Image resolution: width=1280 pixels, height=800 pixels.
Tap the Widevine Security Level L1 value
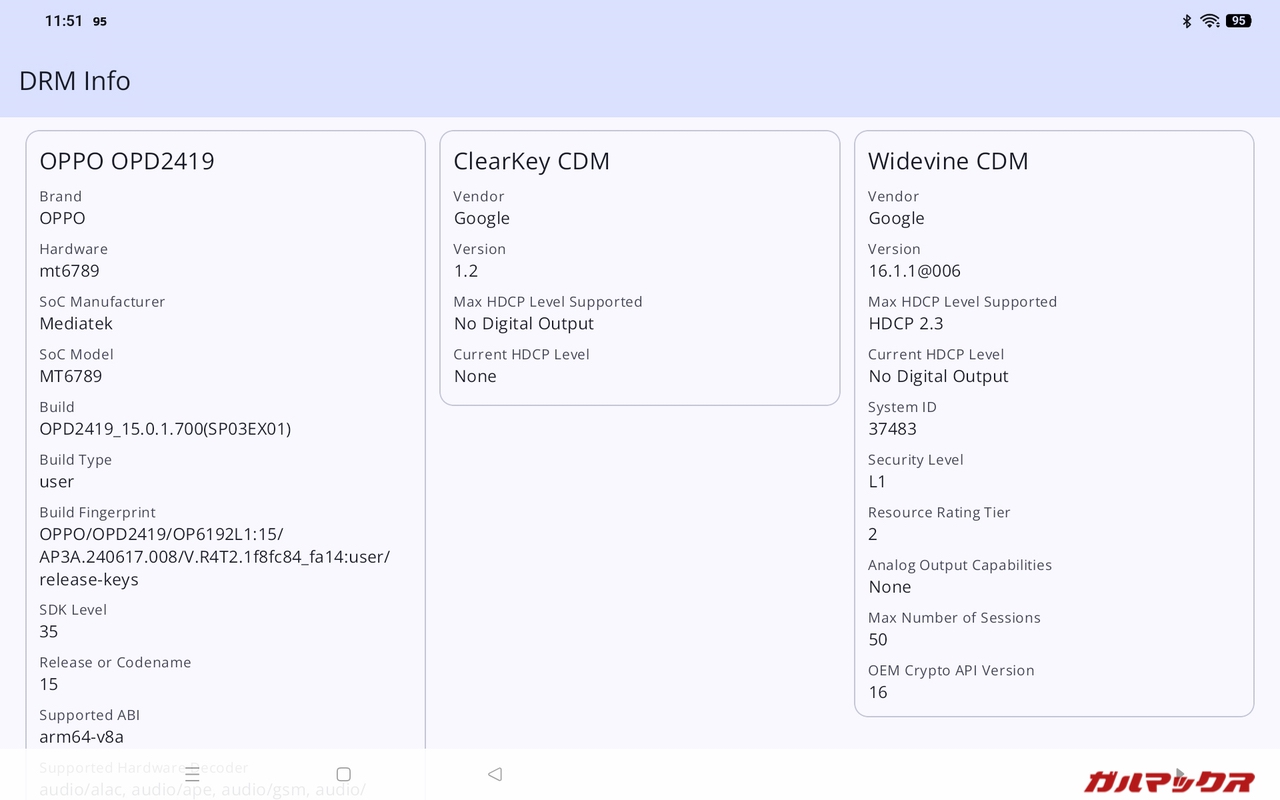point(877,482)
